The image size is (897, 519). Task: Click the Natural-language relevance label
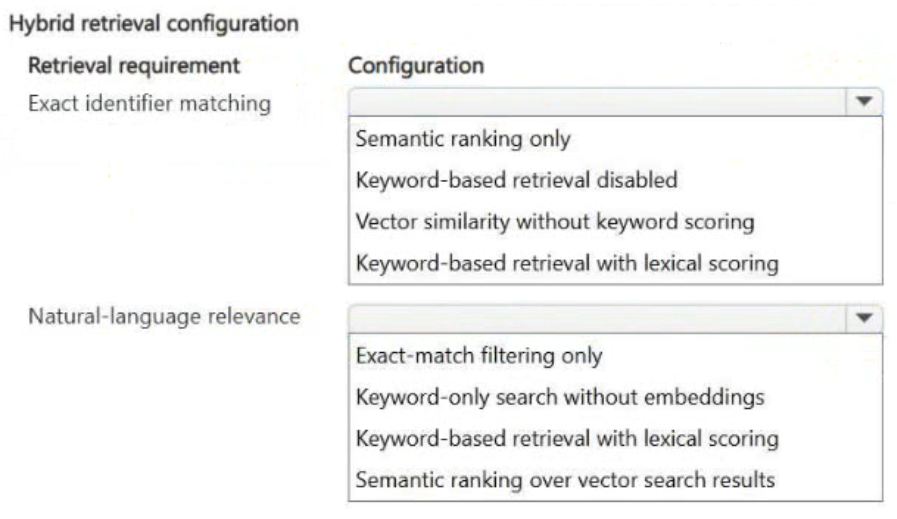point(164,316)
